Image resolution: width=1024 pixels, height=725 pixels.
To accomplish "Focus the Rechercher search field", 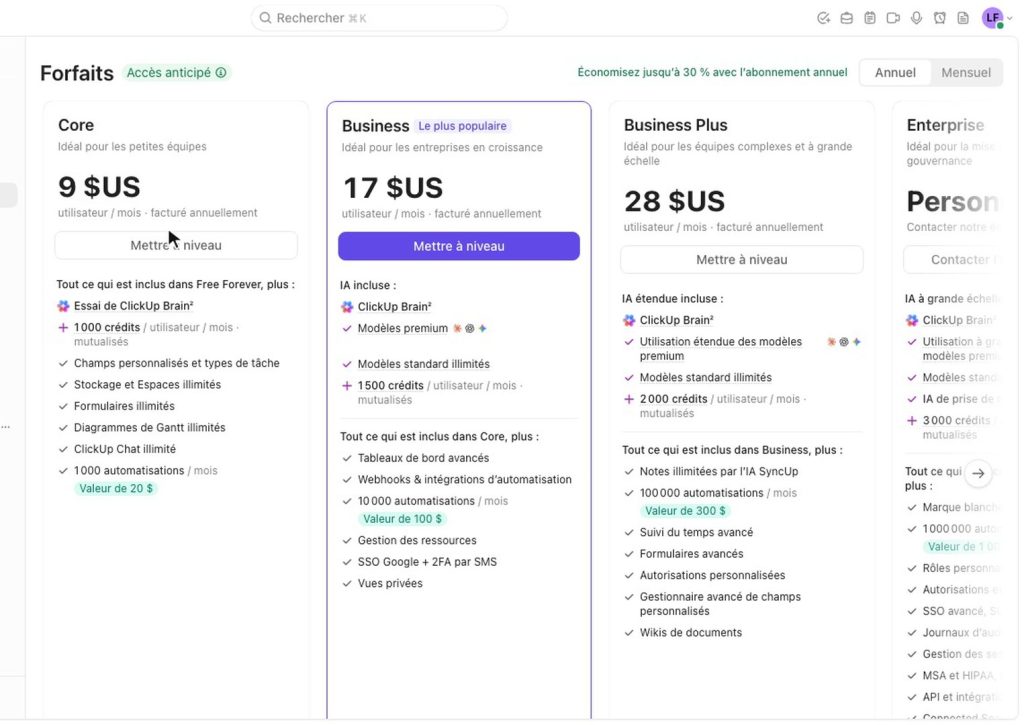I will [379, 18].
